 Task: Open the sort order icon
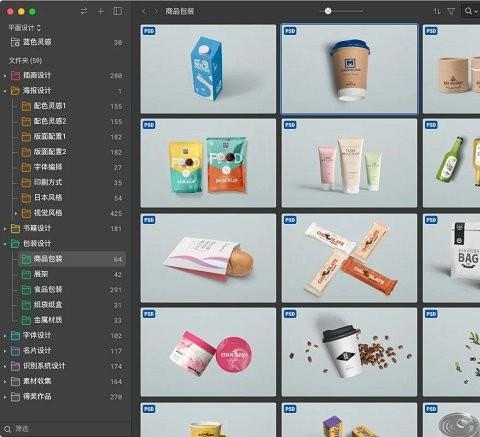point(437,11)
